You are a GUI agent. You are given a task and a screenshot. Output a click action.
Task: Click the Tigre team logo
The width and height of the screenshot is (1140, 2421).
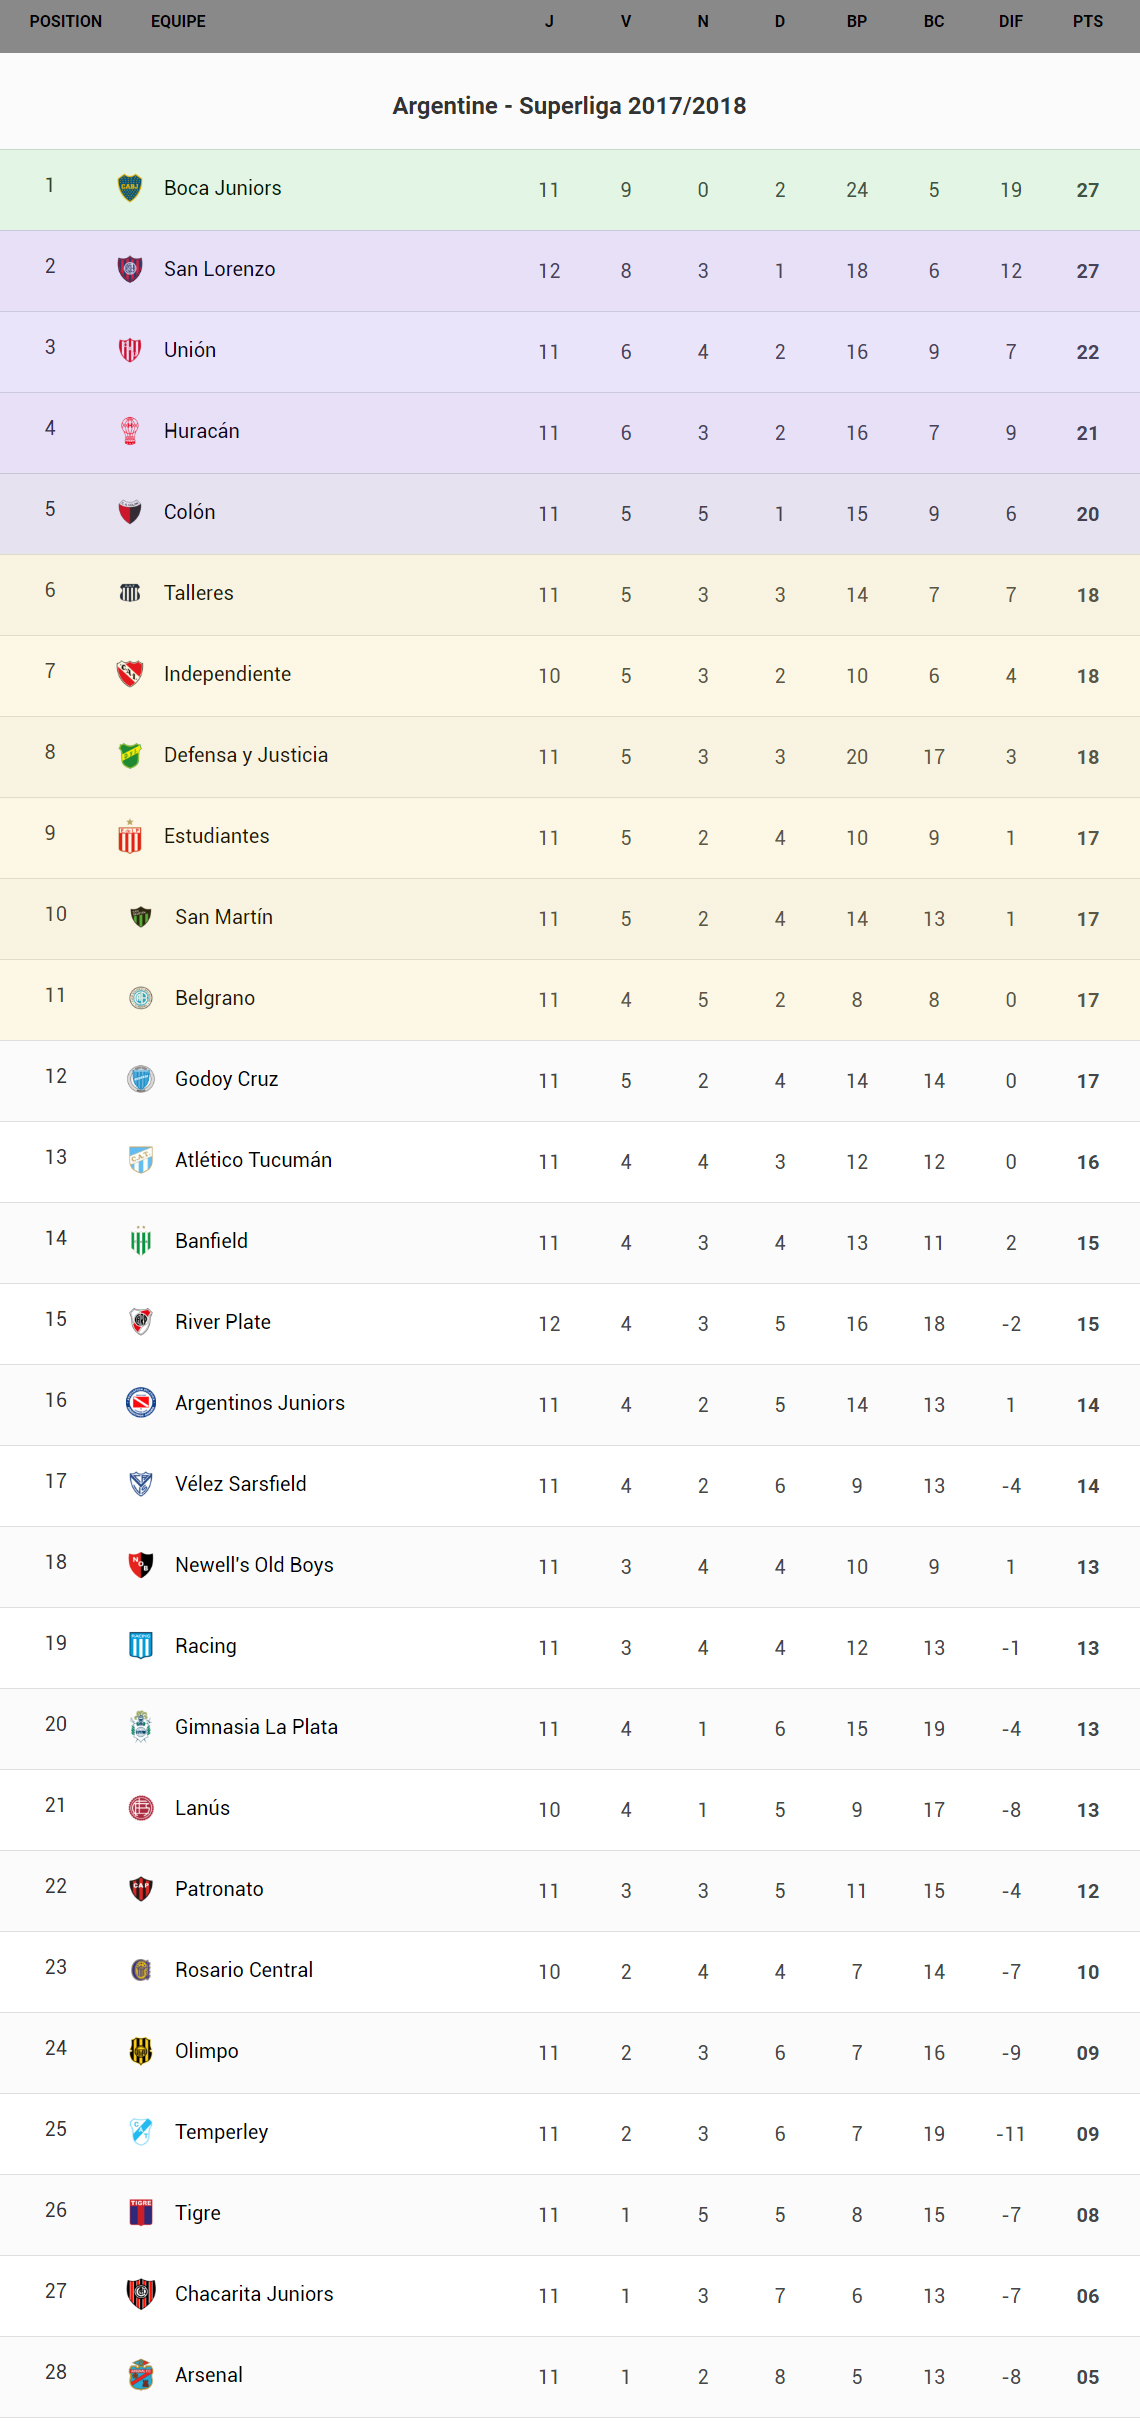tap(141, 2213)
